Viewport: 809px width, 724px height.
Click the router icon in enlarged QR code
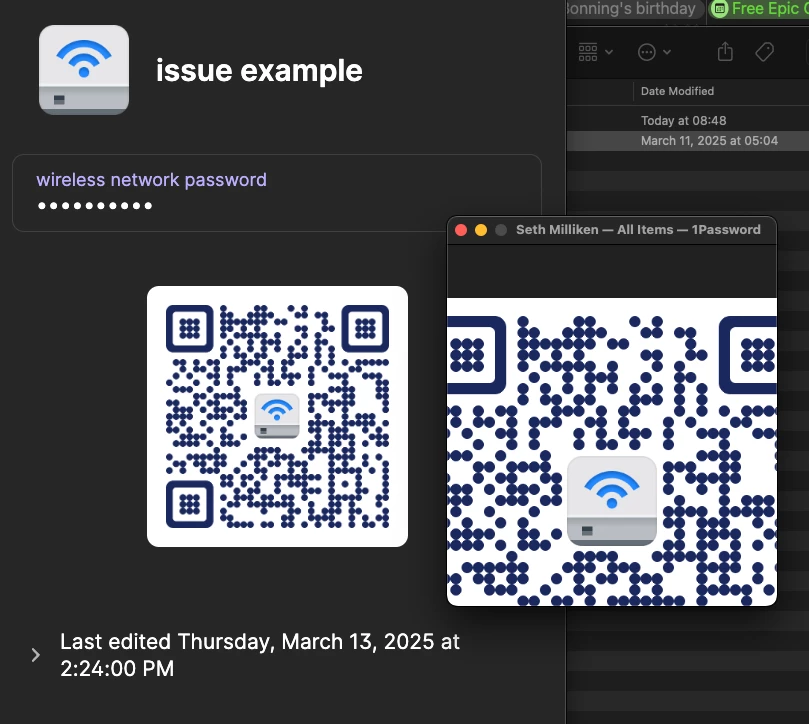point(611,501)
